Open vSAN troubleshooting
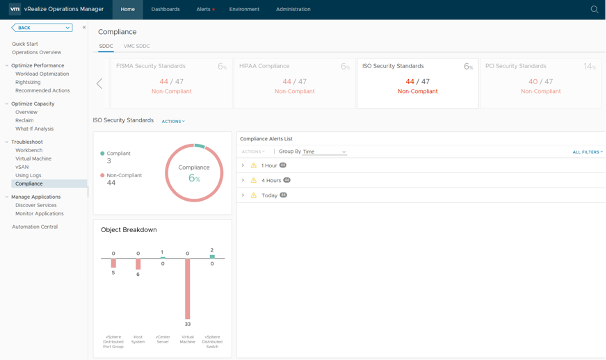 click(x=22, y=167)
